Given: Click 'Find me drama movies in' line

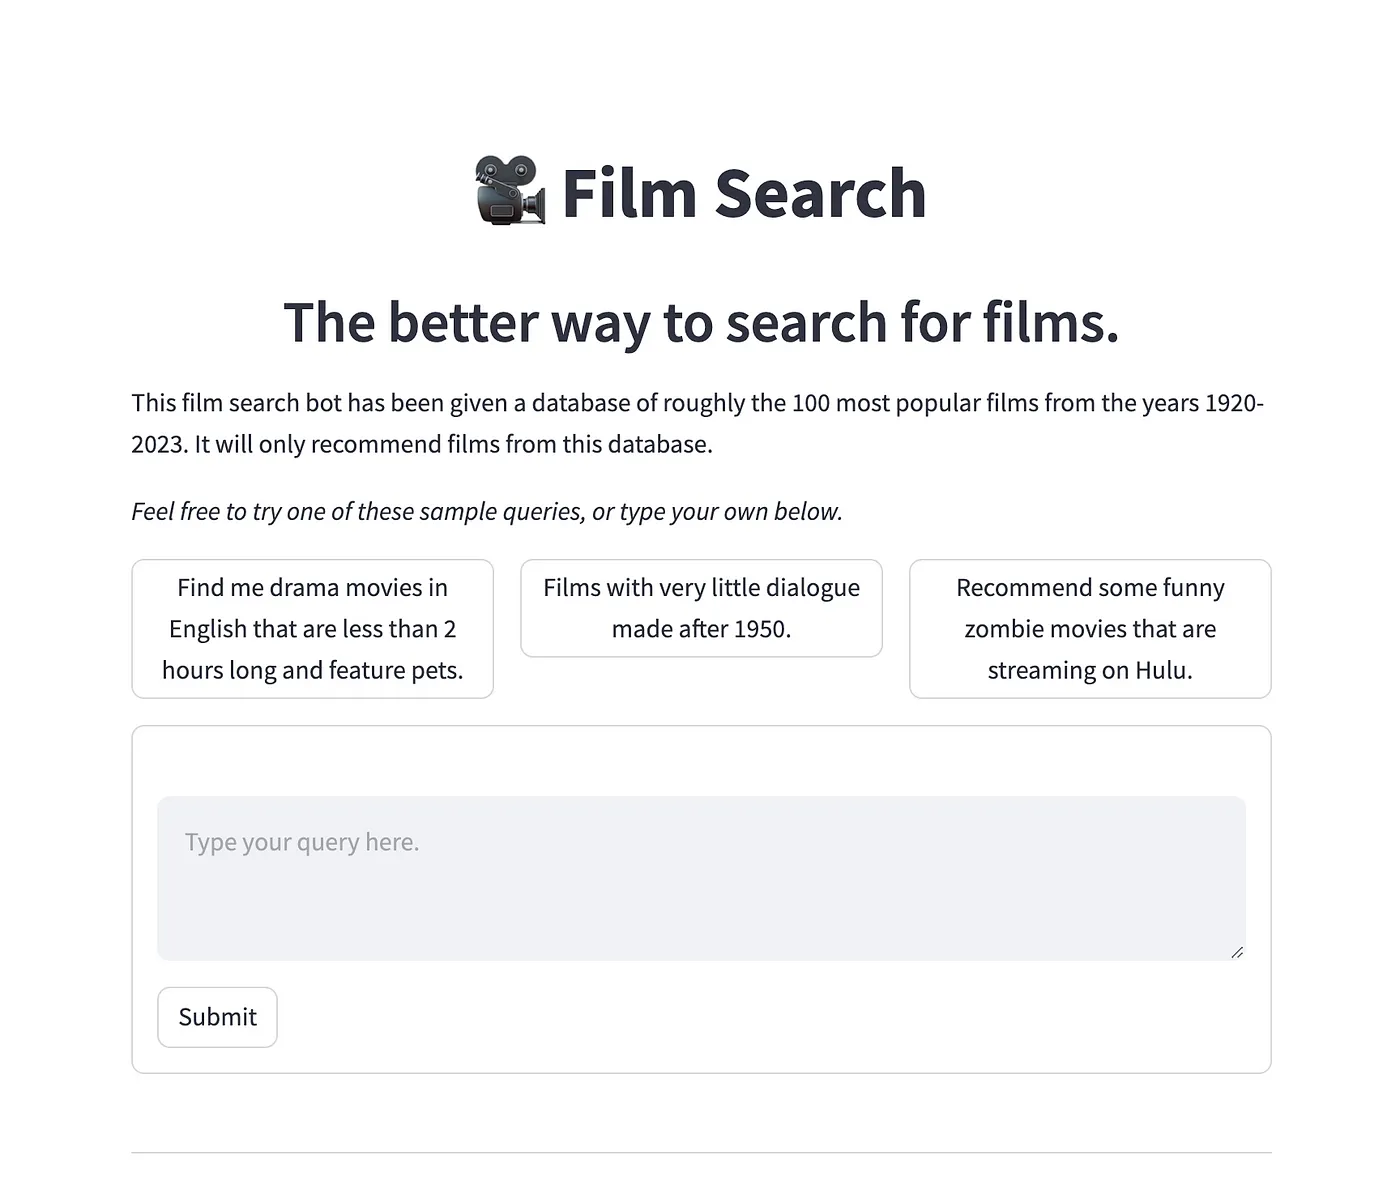Looking at the screenshot, I should pos(312,588).
